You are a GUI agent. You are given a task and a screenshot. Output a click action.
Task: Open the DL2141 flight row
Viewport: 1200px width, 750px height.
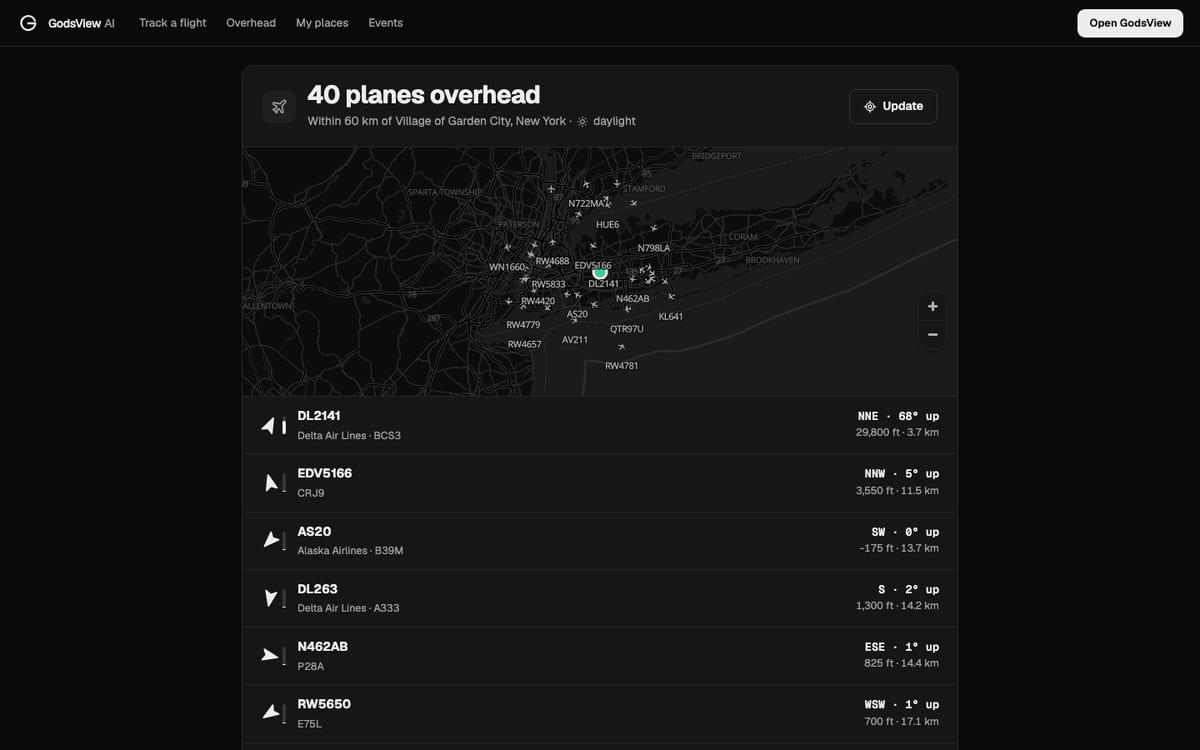[x=600, y=426]
